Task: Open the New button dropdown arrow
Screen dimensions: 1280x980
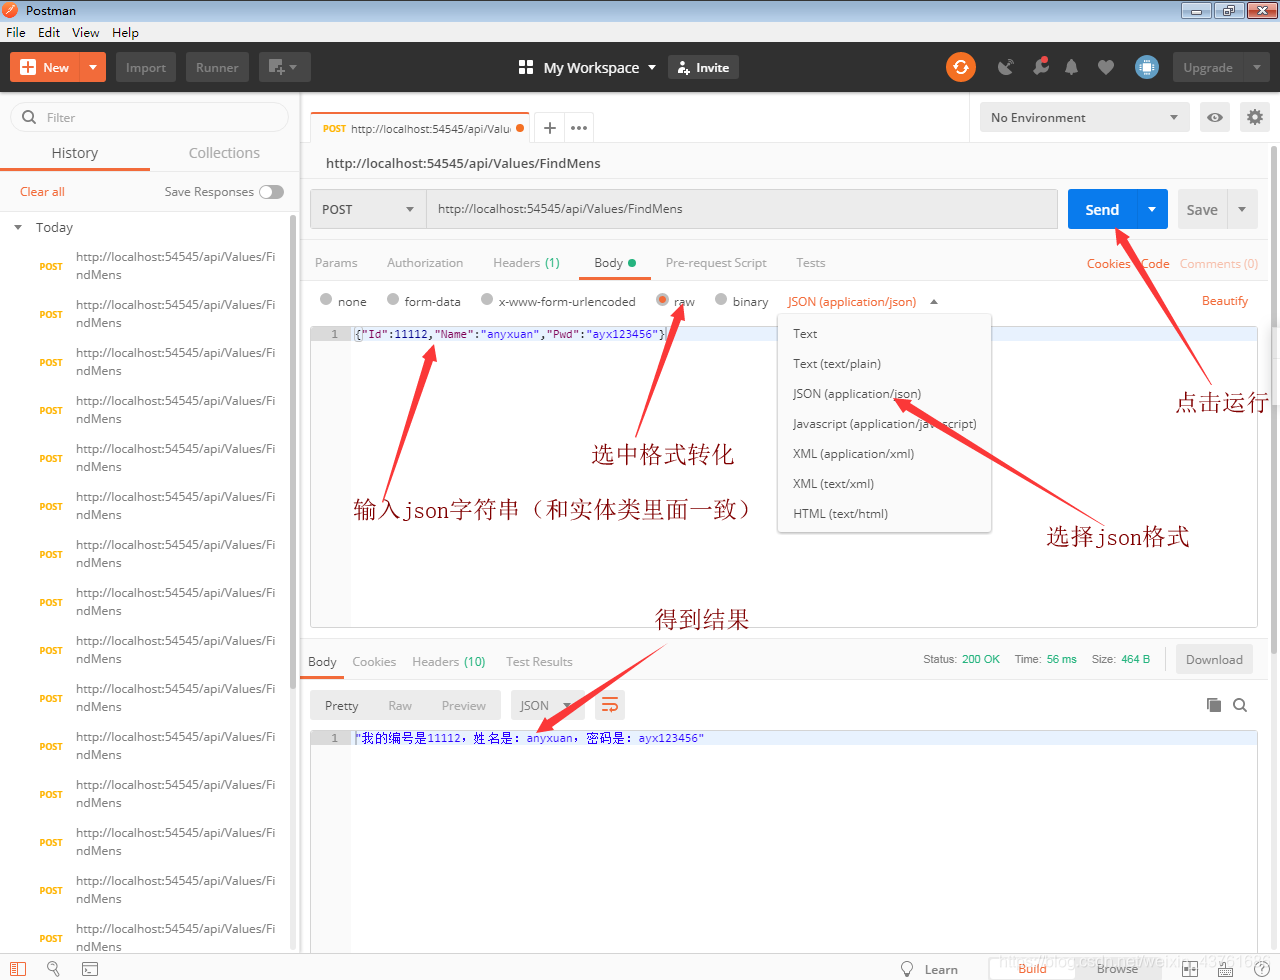Action: click(92, 67)
